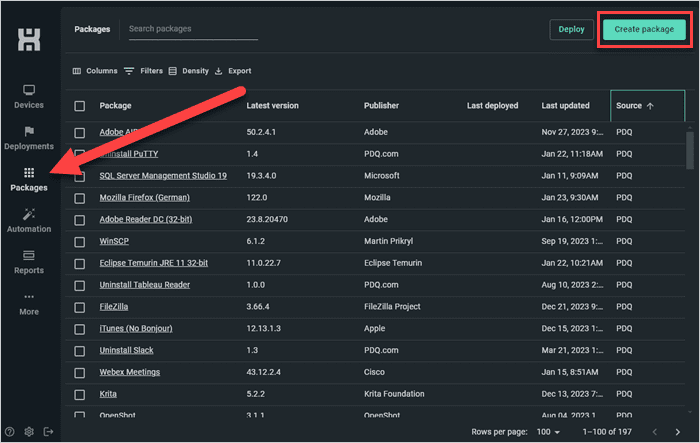Open the More menu in sidebar
The image size is (700, 443).
(29, 304)
